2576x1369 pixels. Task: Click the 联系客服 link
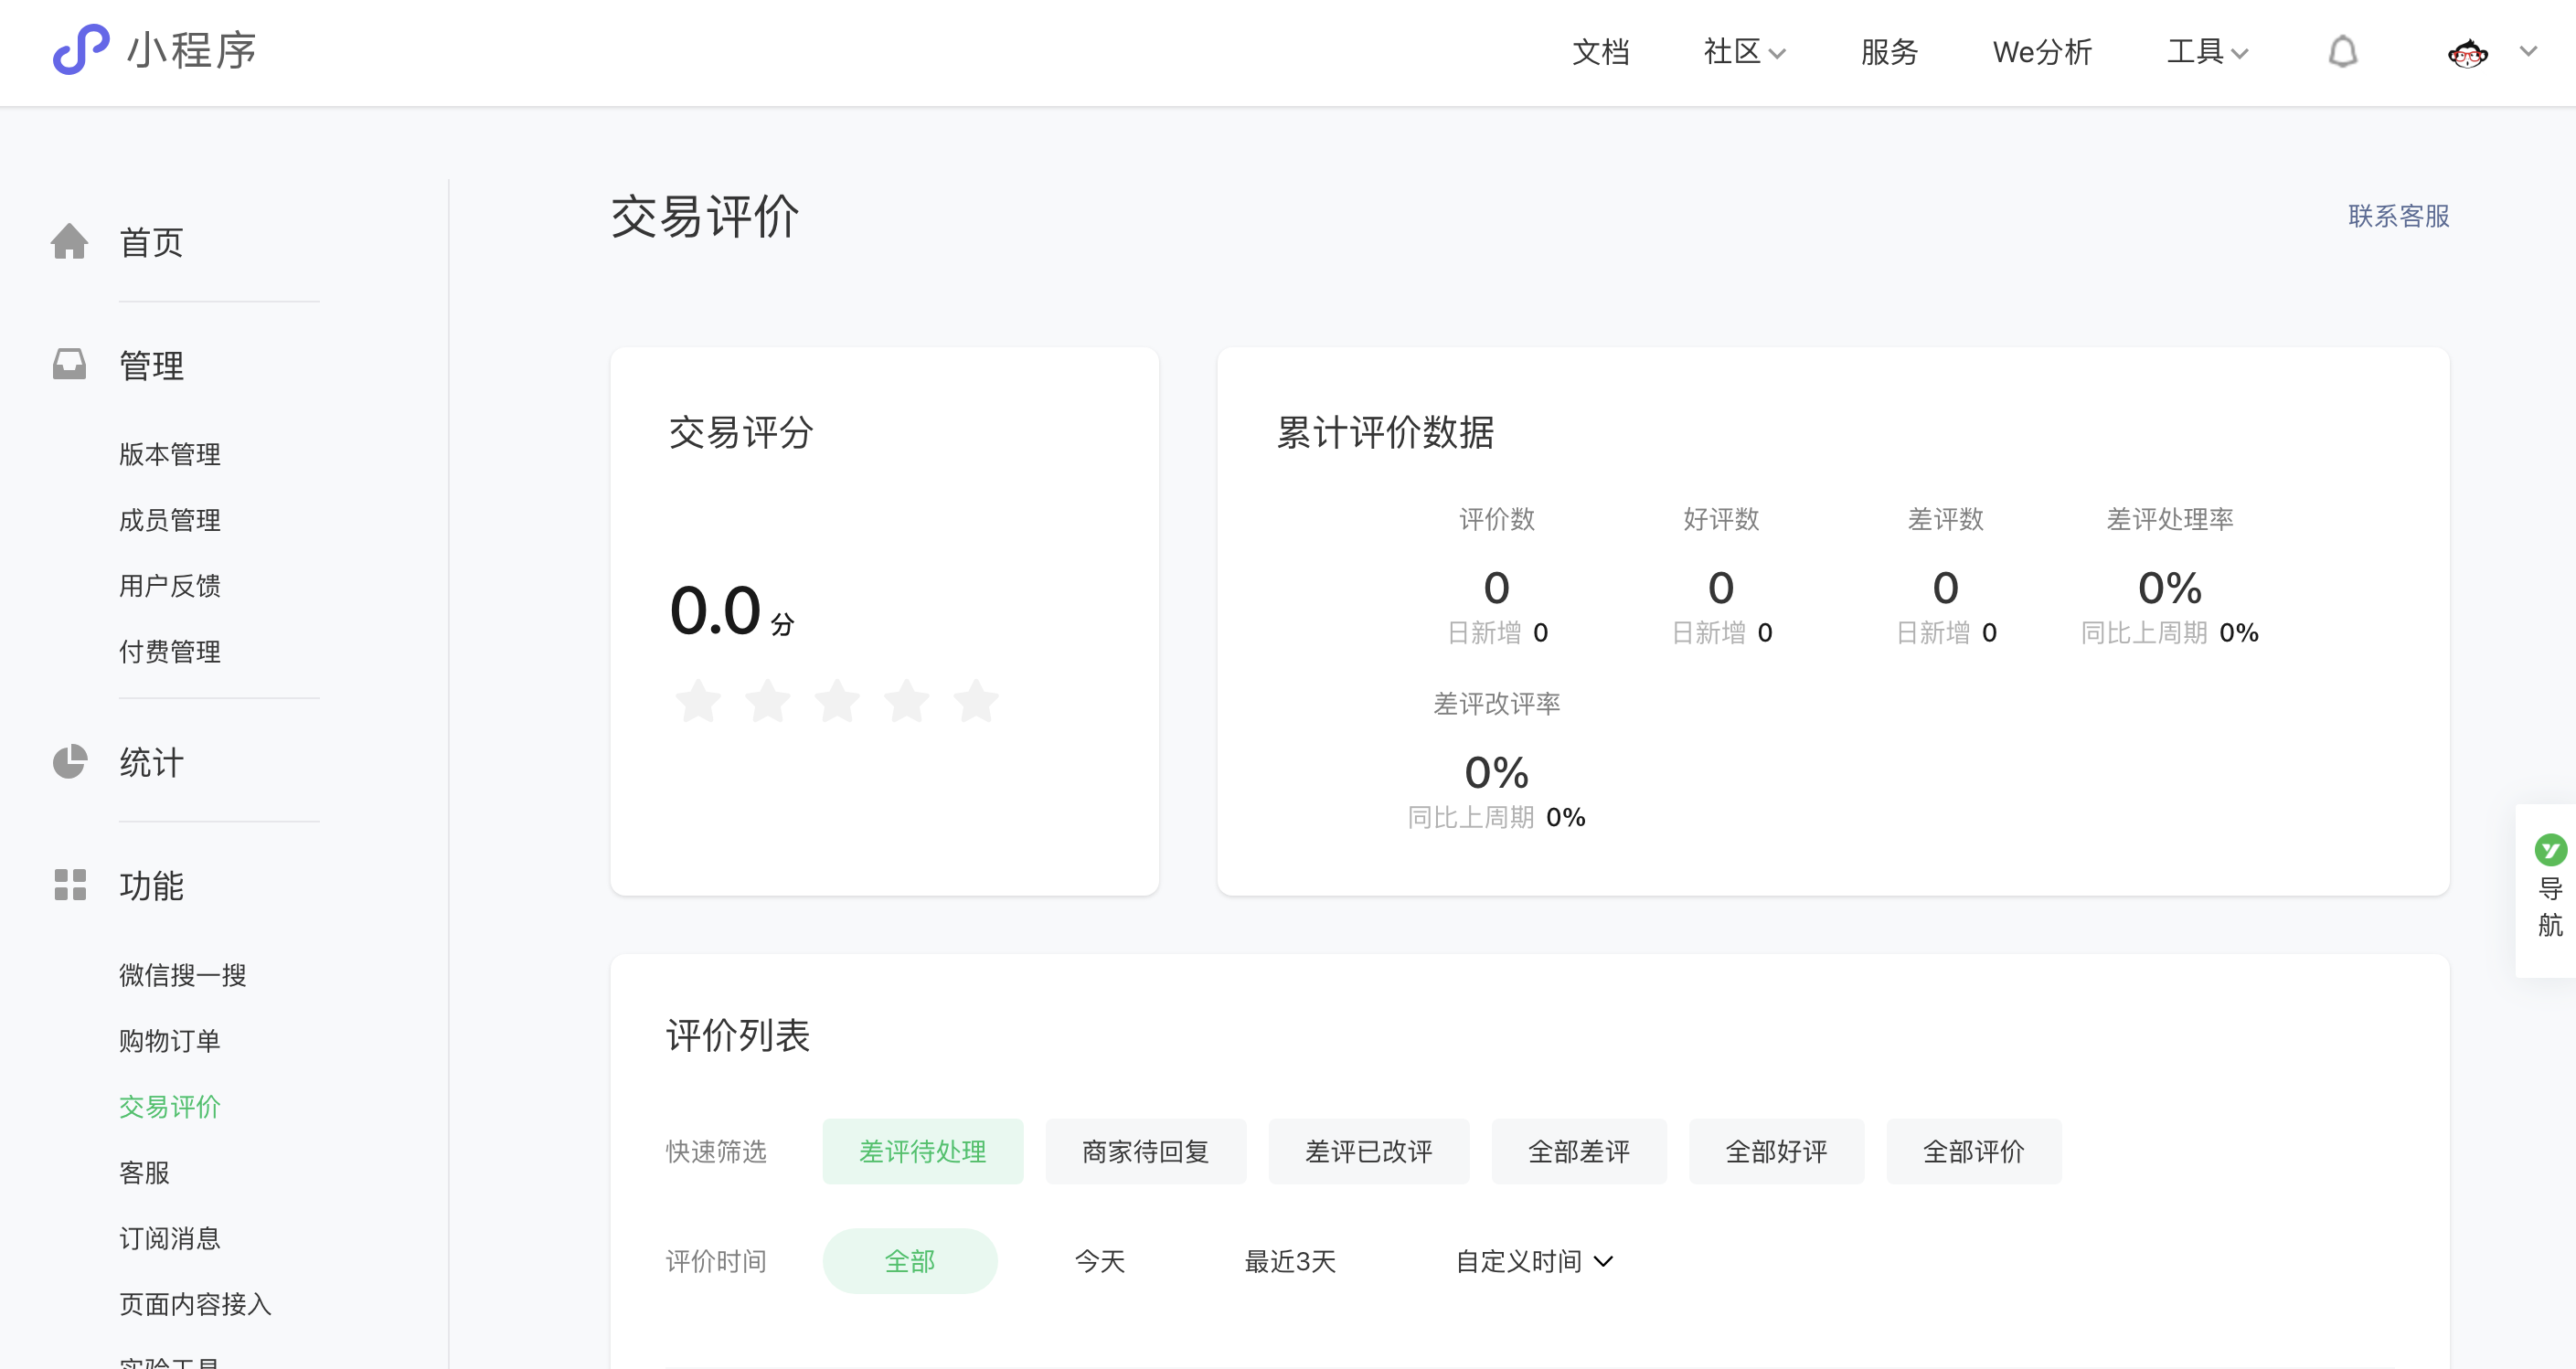pyautogui.click(x=2398, y=216)
